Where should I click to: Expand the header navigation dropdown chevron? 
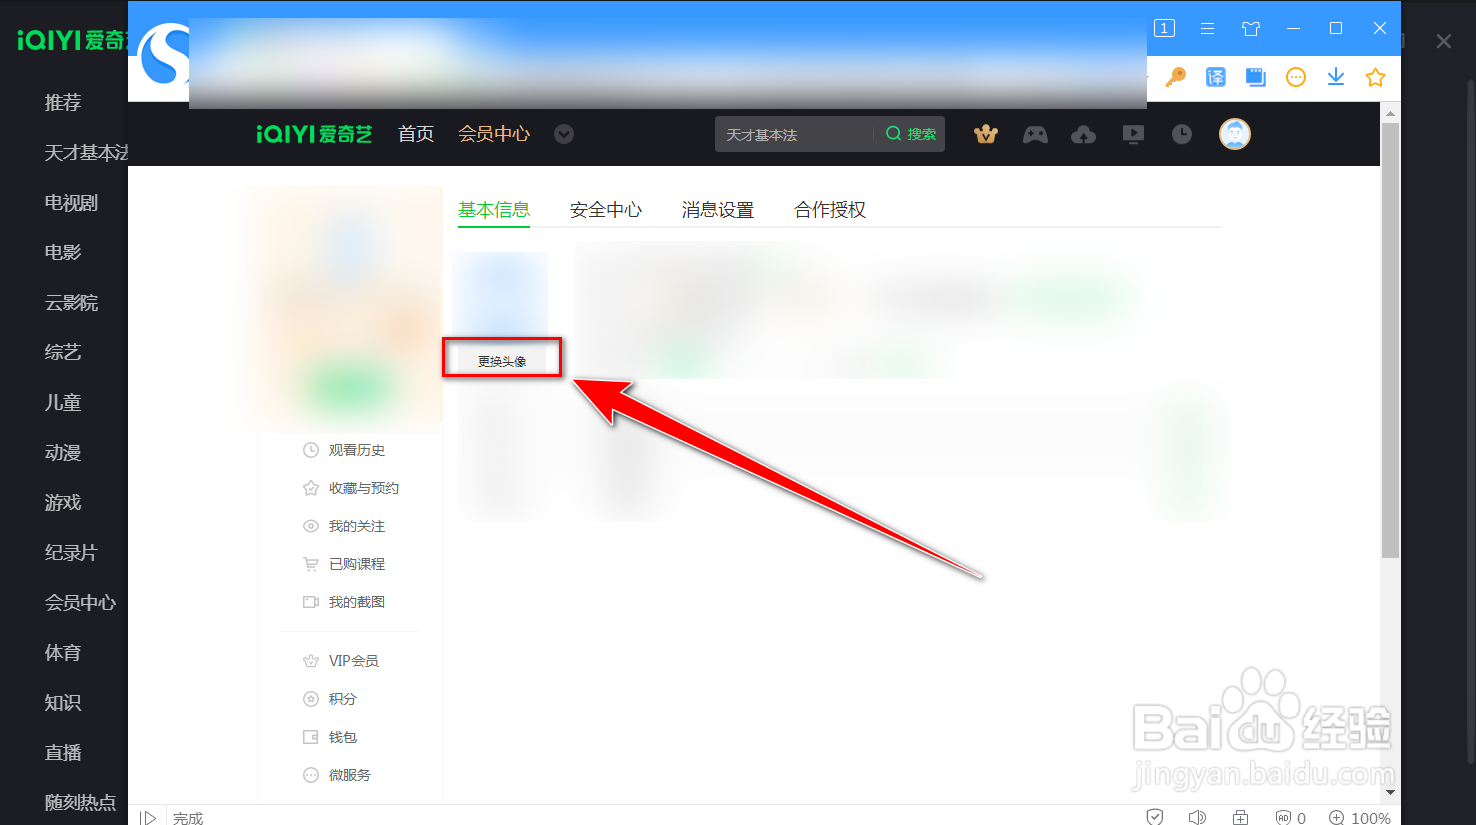point(564,134)
